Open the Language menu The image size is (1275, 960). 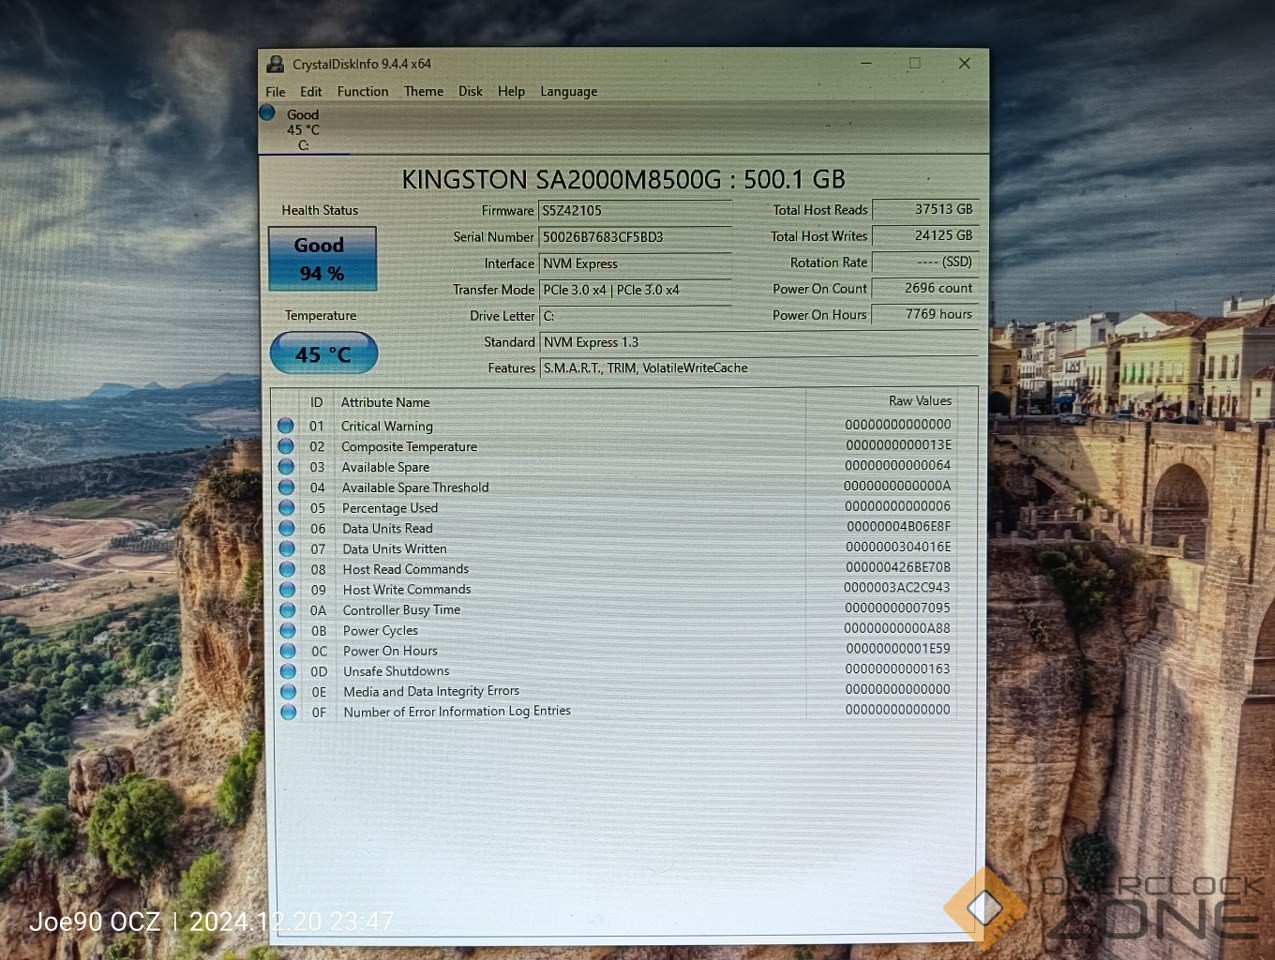pyautogui.click(x=568, y=92)
